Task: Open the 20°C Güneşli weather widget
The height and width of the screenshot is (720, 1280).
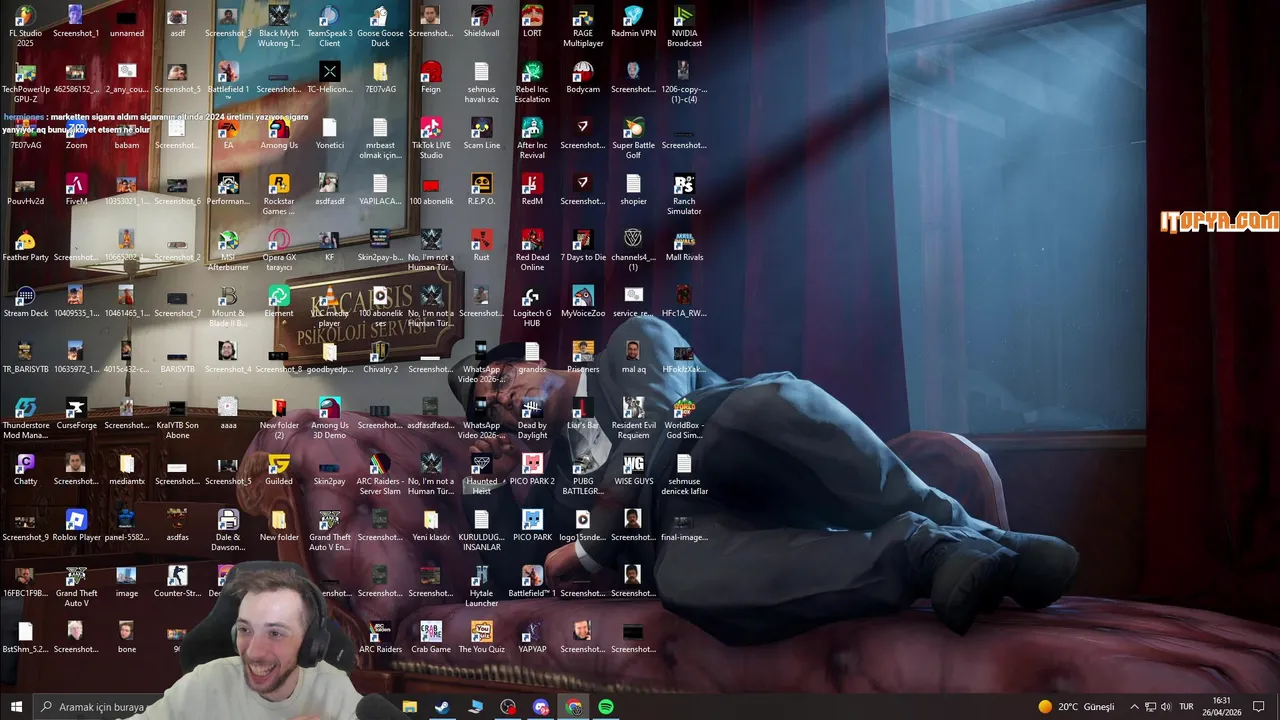Action: tap(1076, 707)
